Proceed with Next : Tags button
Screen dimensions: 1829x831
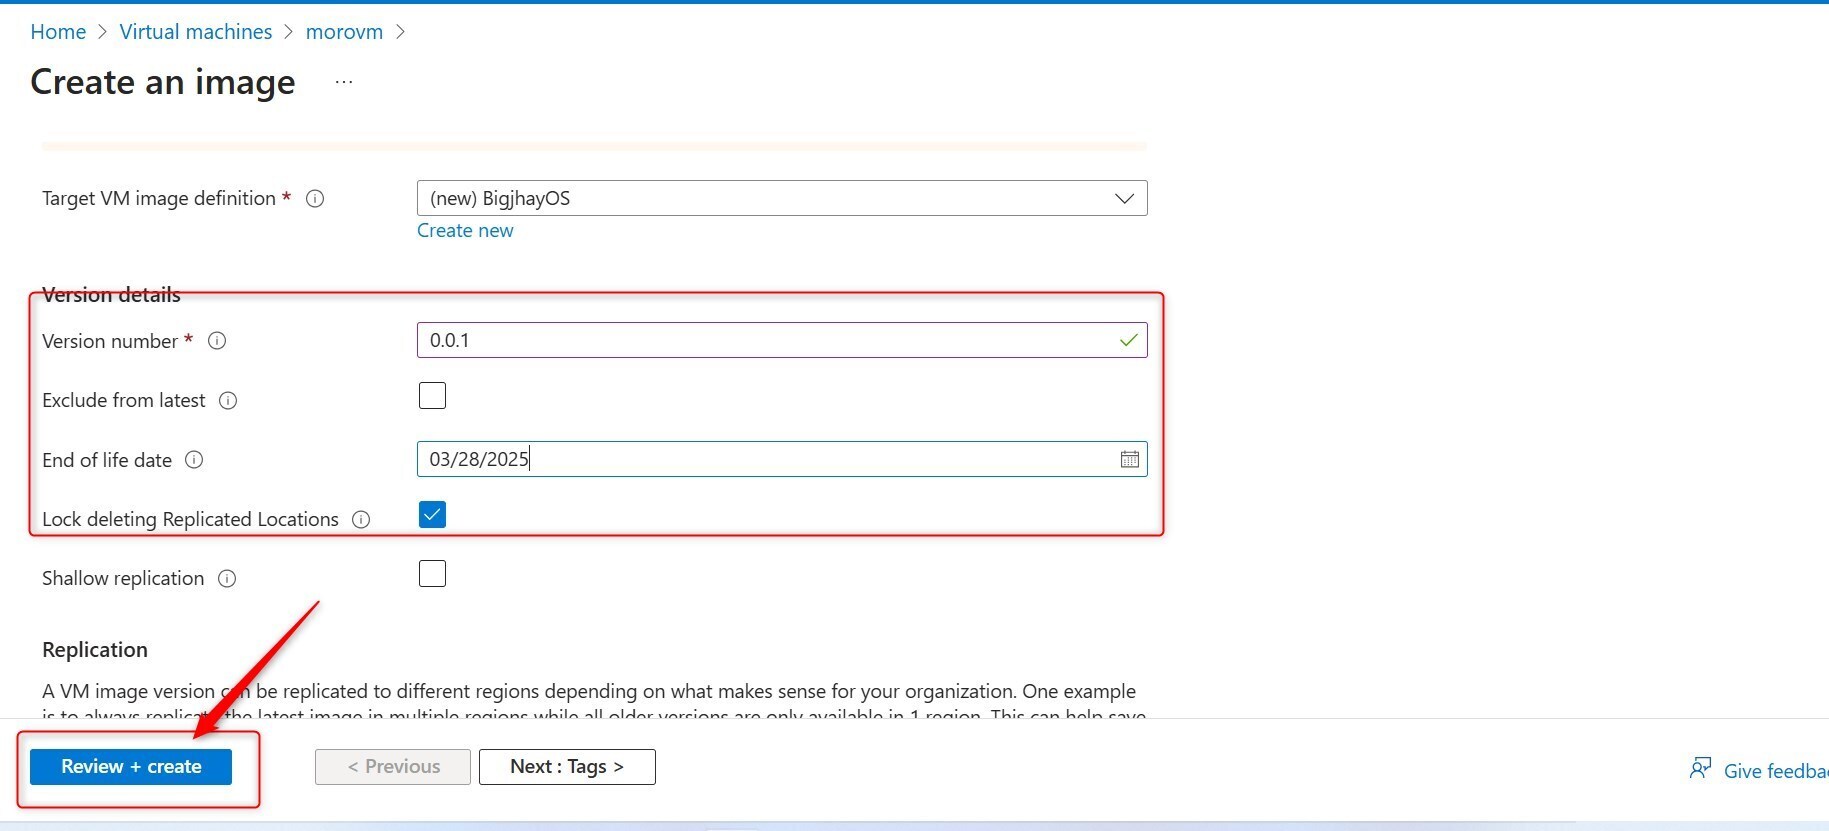(x=567, y=767)
